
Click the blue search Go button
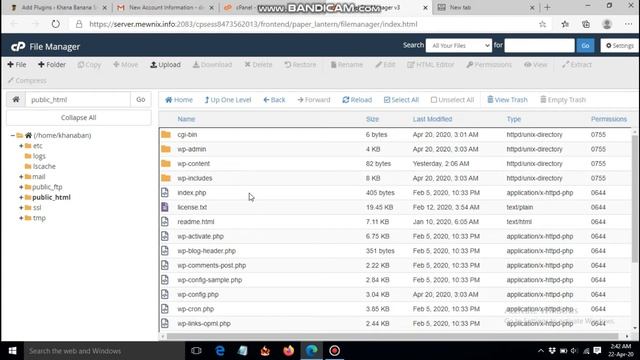(585, 46)
